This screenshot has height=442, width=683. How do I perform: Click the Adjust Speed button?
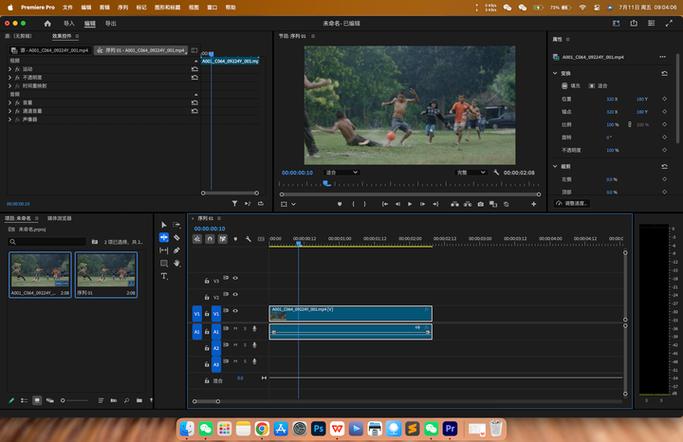(x=572, y=203)
